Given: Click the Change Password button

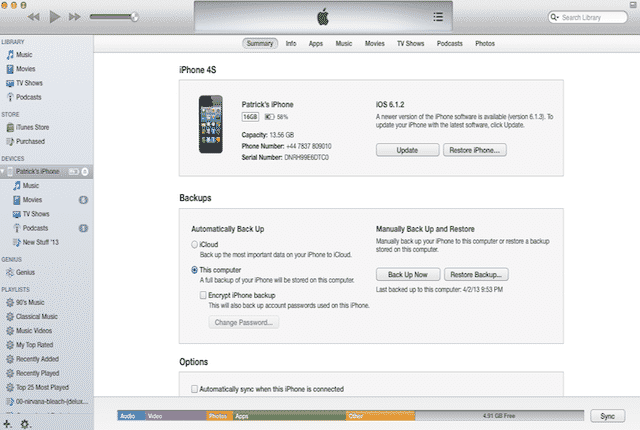Looking at the screenshot, I should 244,322.
